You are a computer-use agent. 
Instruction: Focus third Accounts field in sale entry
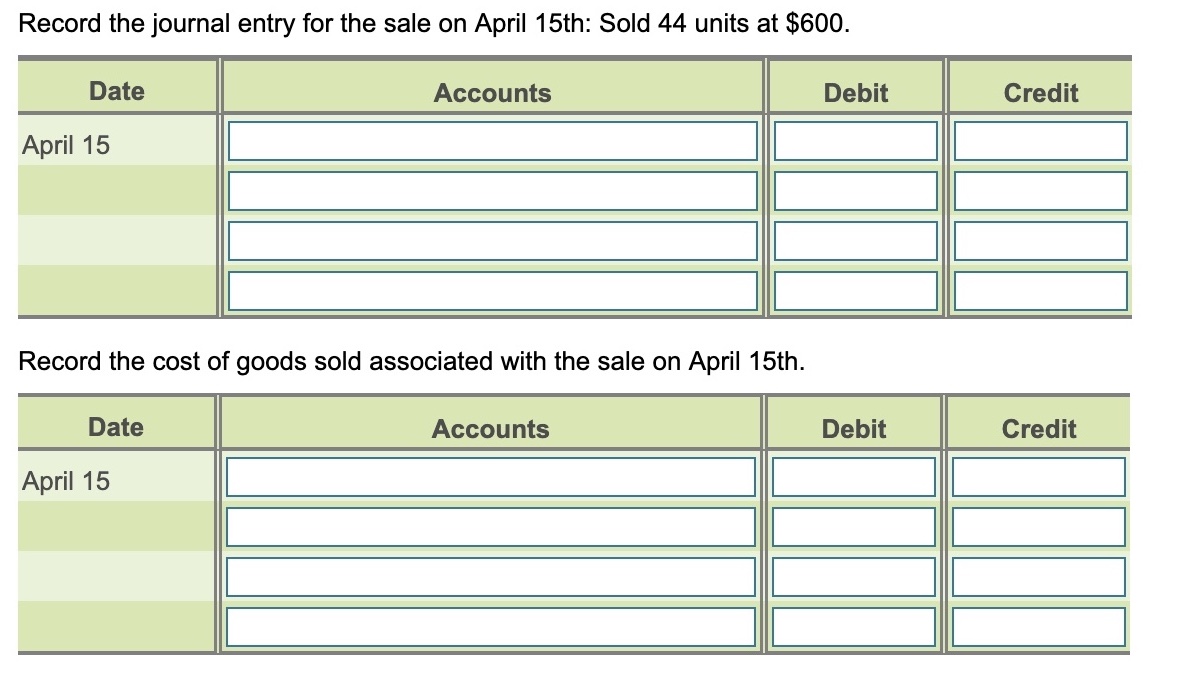pos(492,241)
